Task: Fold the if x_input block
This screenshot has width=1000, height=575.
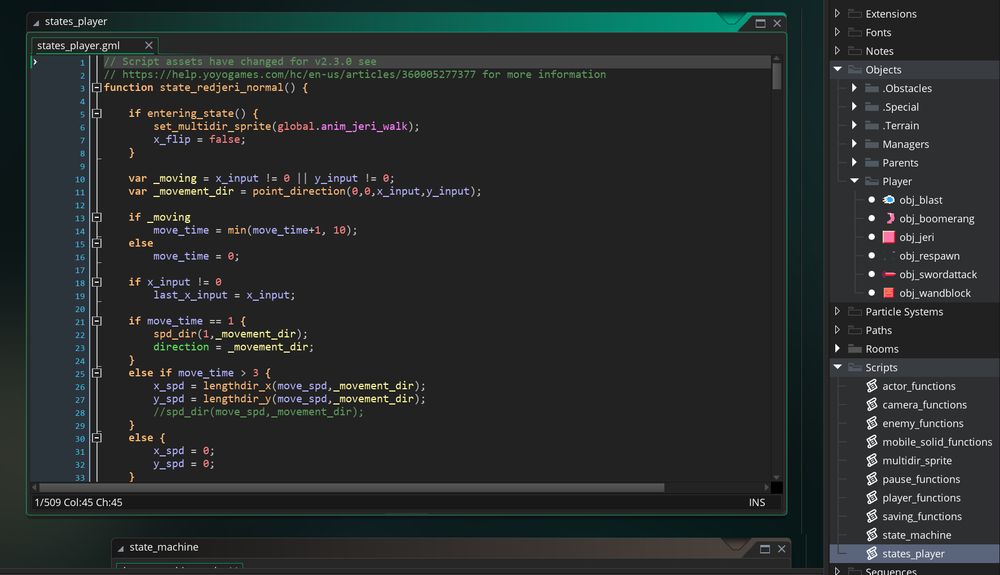Action: click(x=97, y=282)
